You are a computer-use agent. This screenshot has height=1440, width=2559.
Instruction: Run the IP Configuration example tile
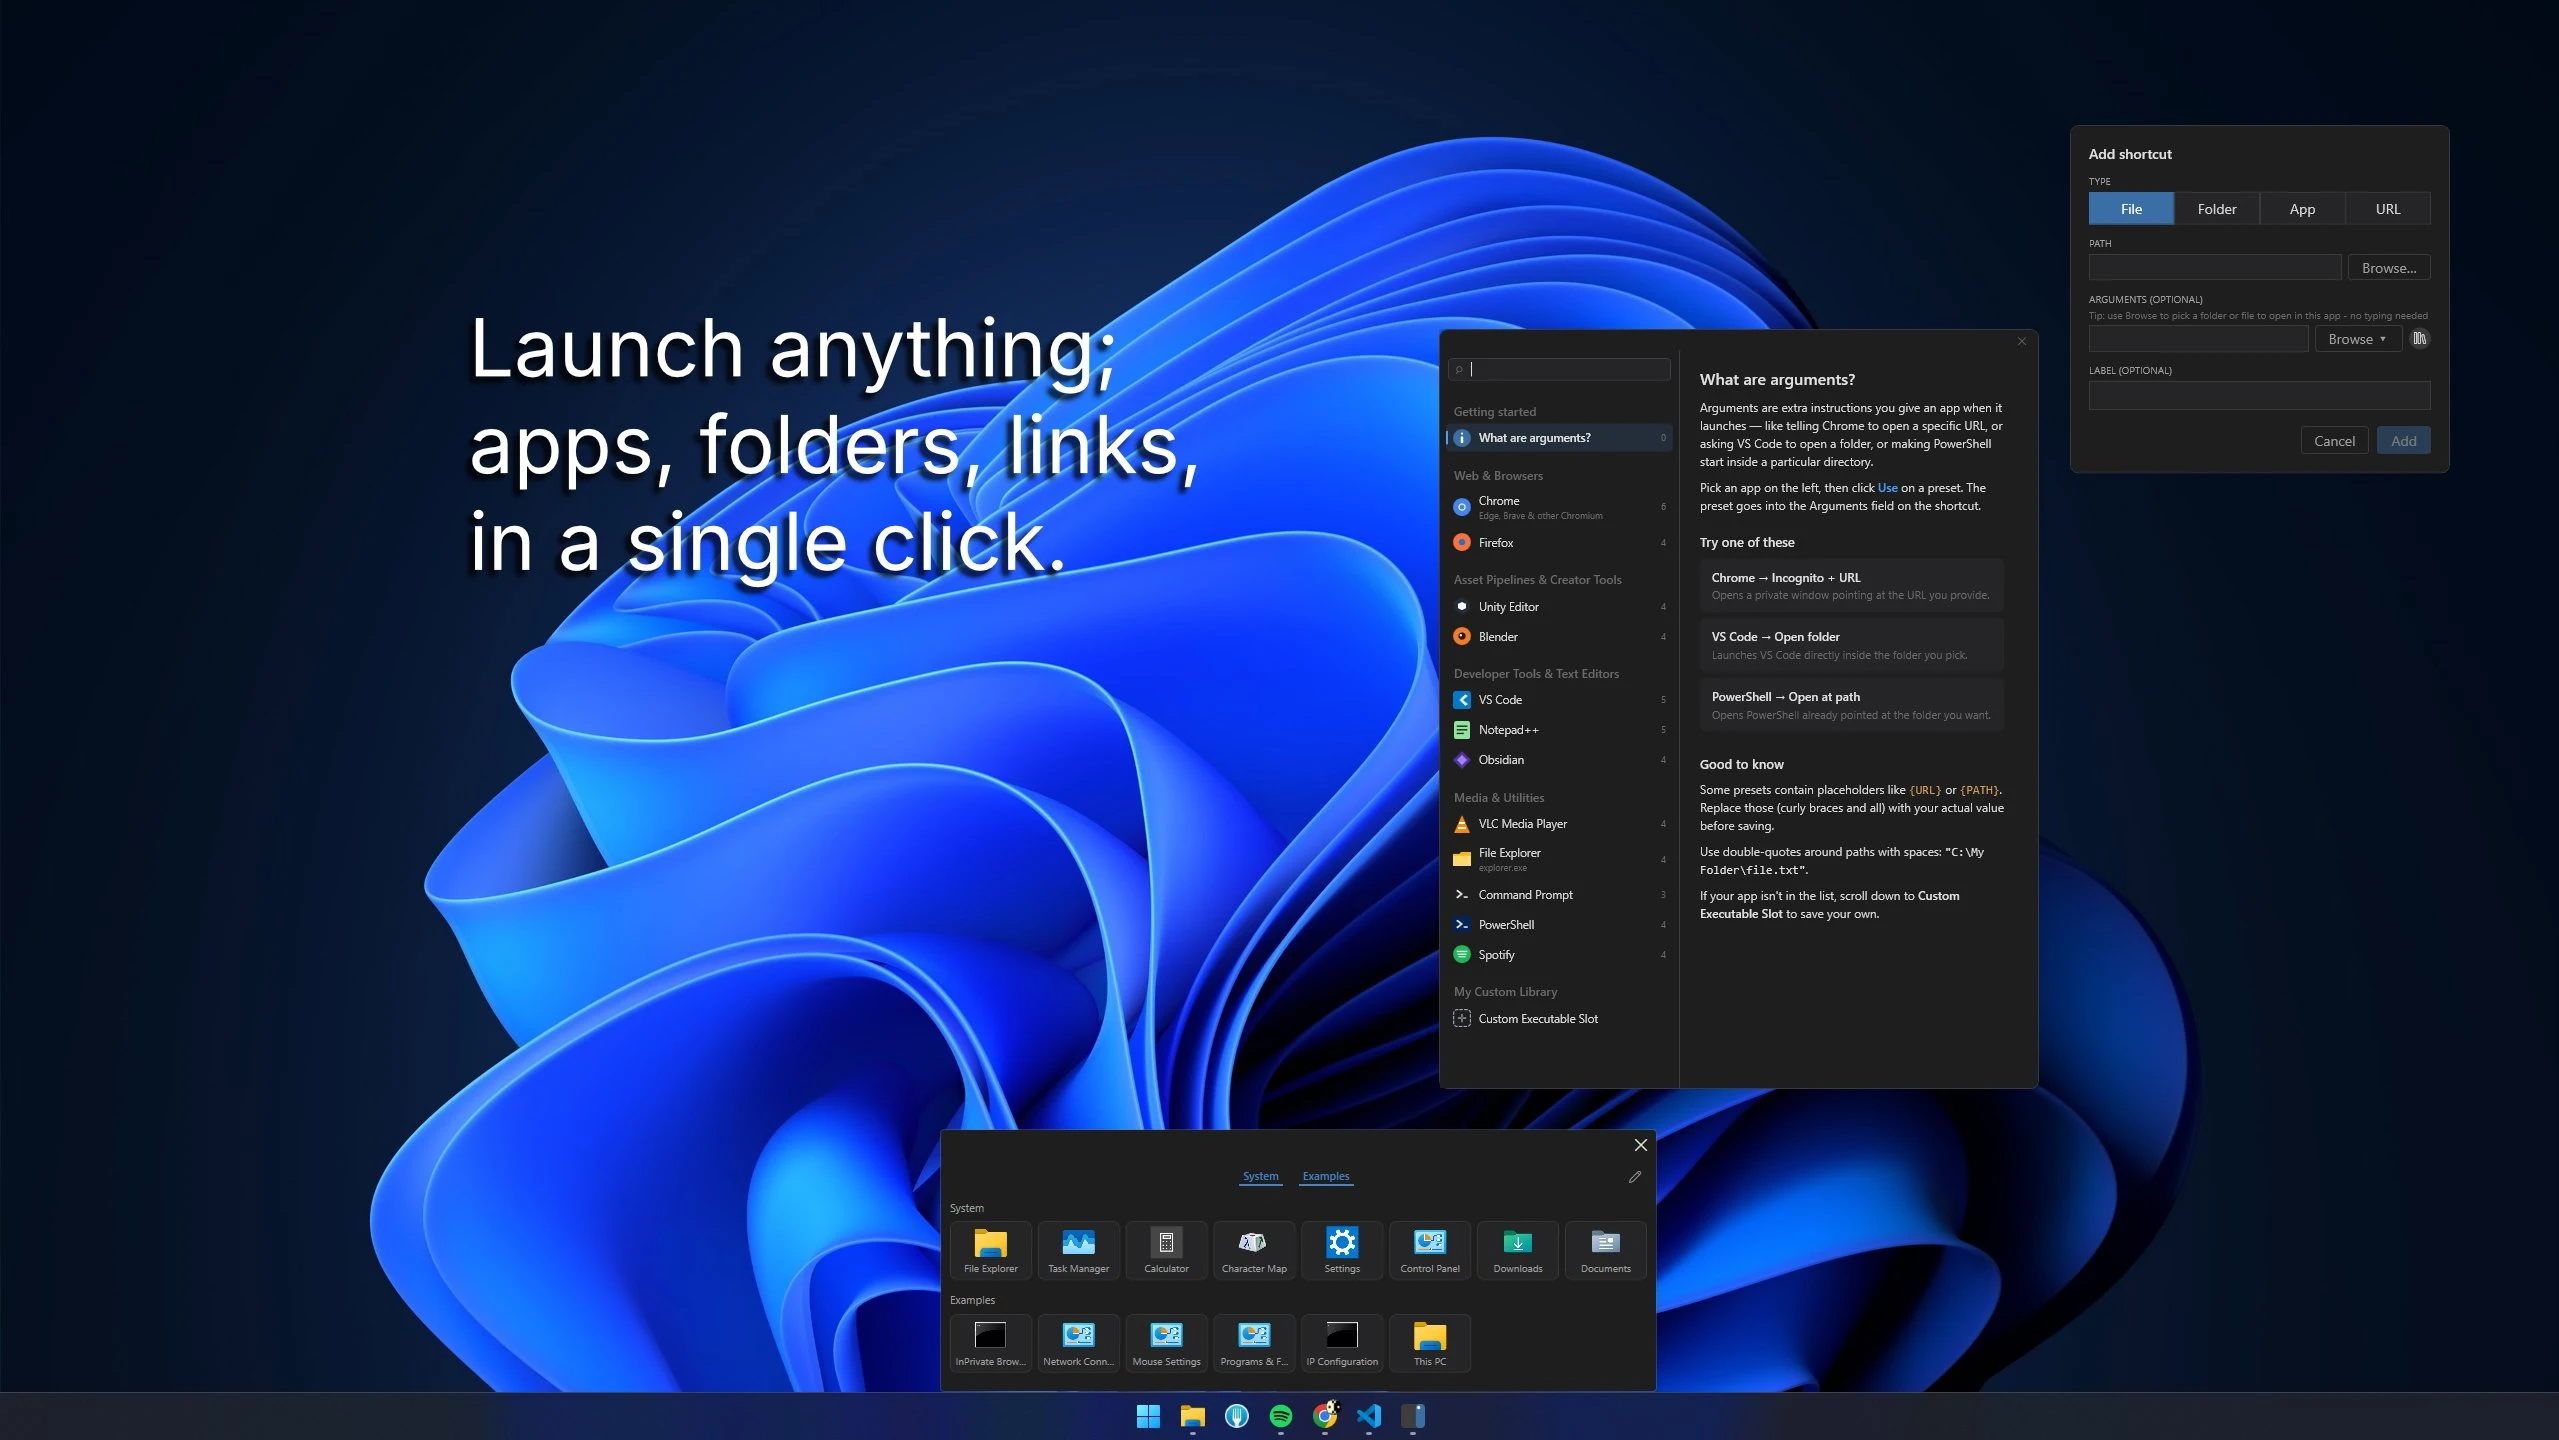(x=1342, y=1343)
